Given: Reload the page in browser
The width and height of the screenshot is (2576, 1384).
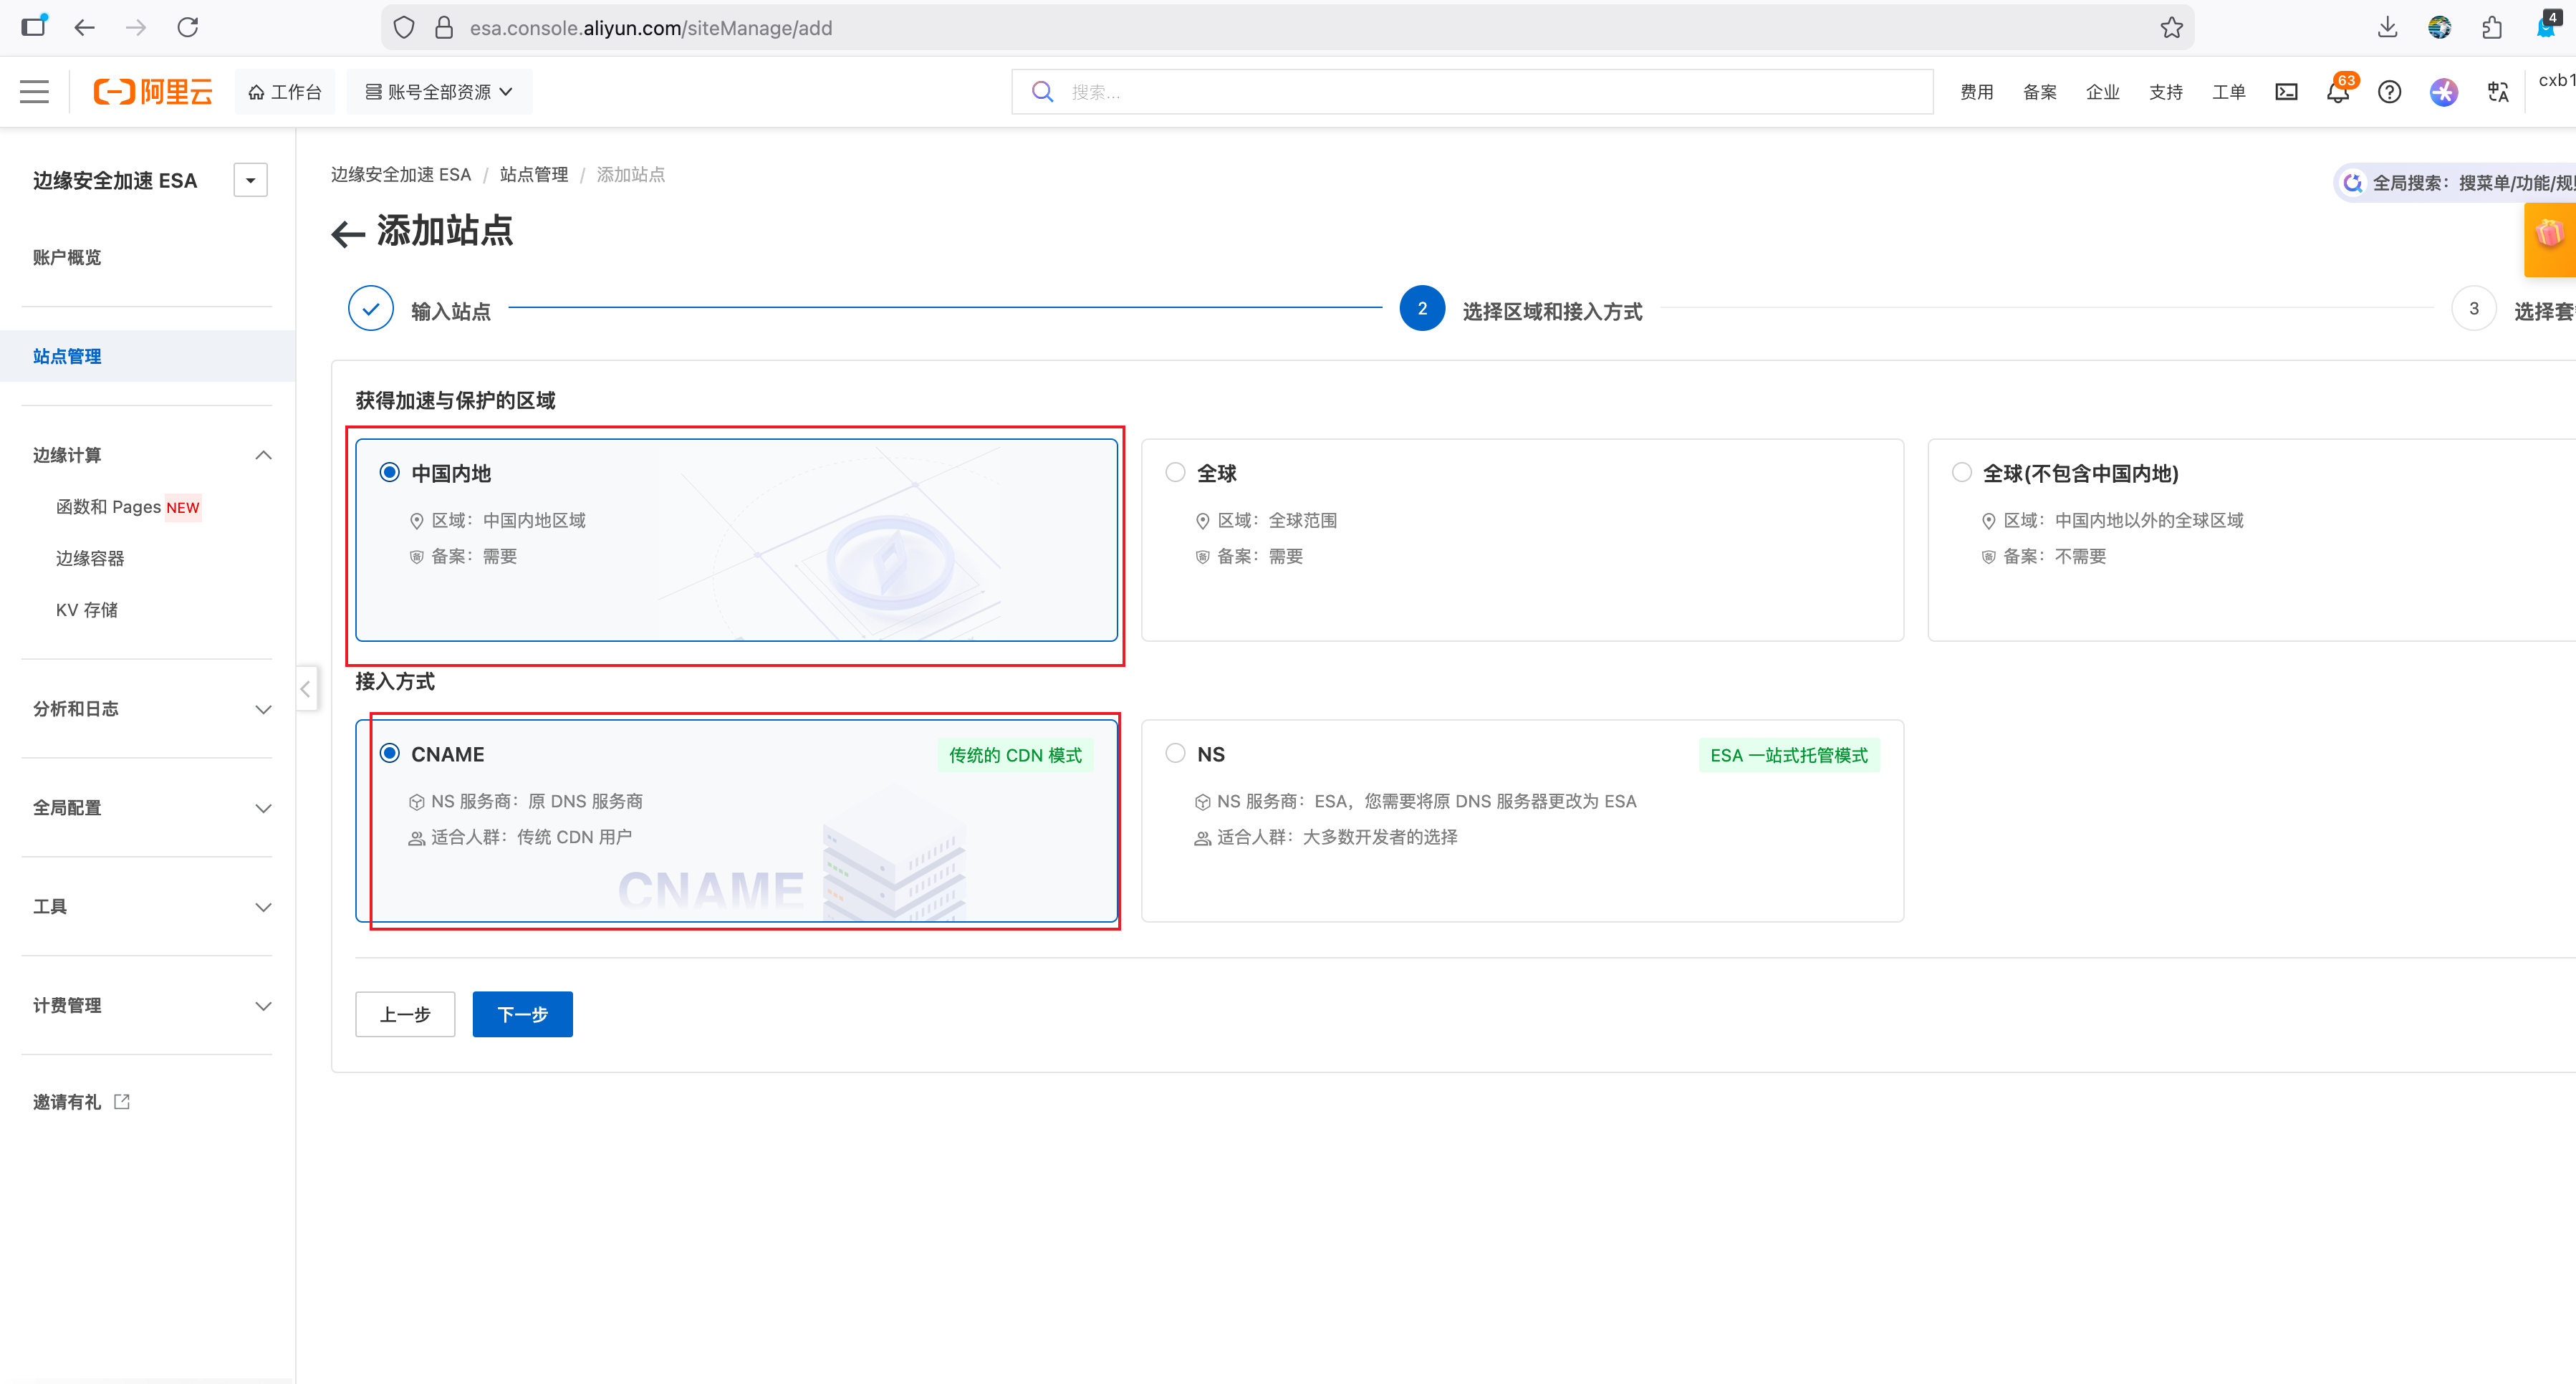Looking at the screenshot, I should [188, 28].
